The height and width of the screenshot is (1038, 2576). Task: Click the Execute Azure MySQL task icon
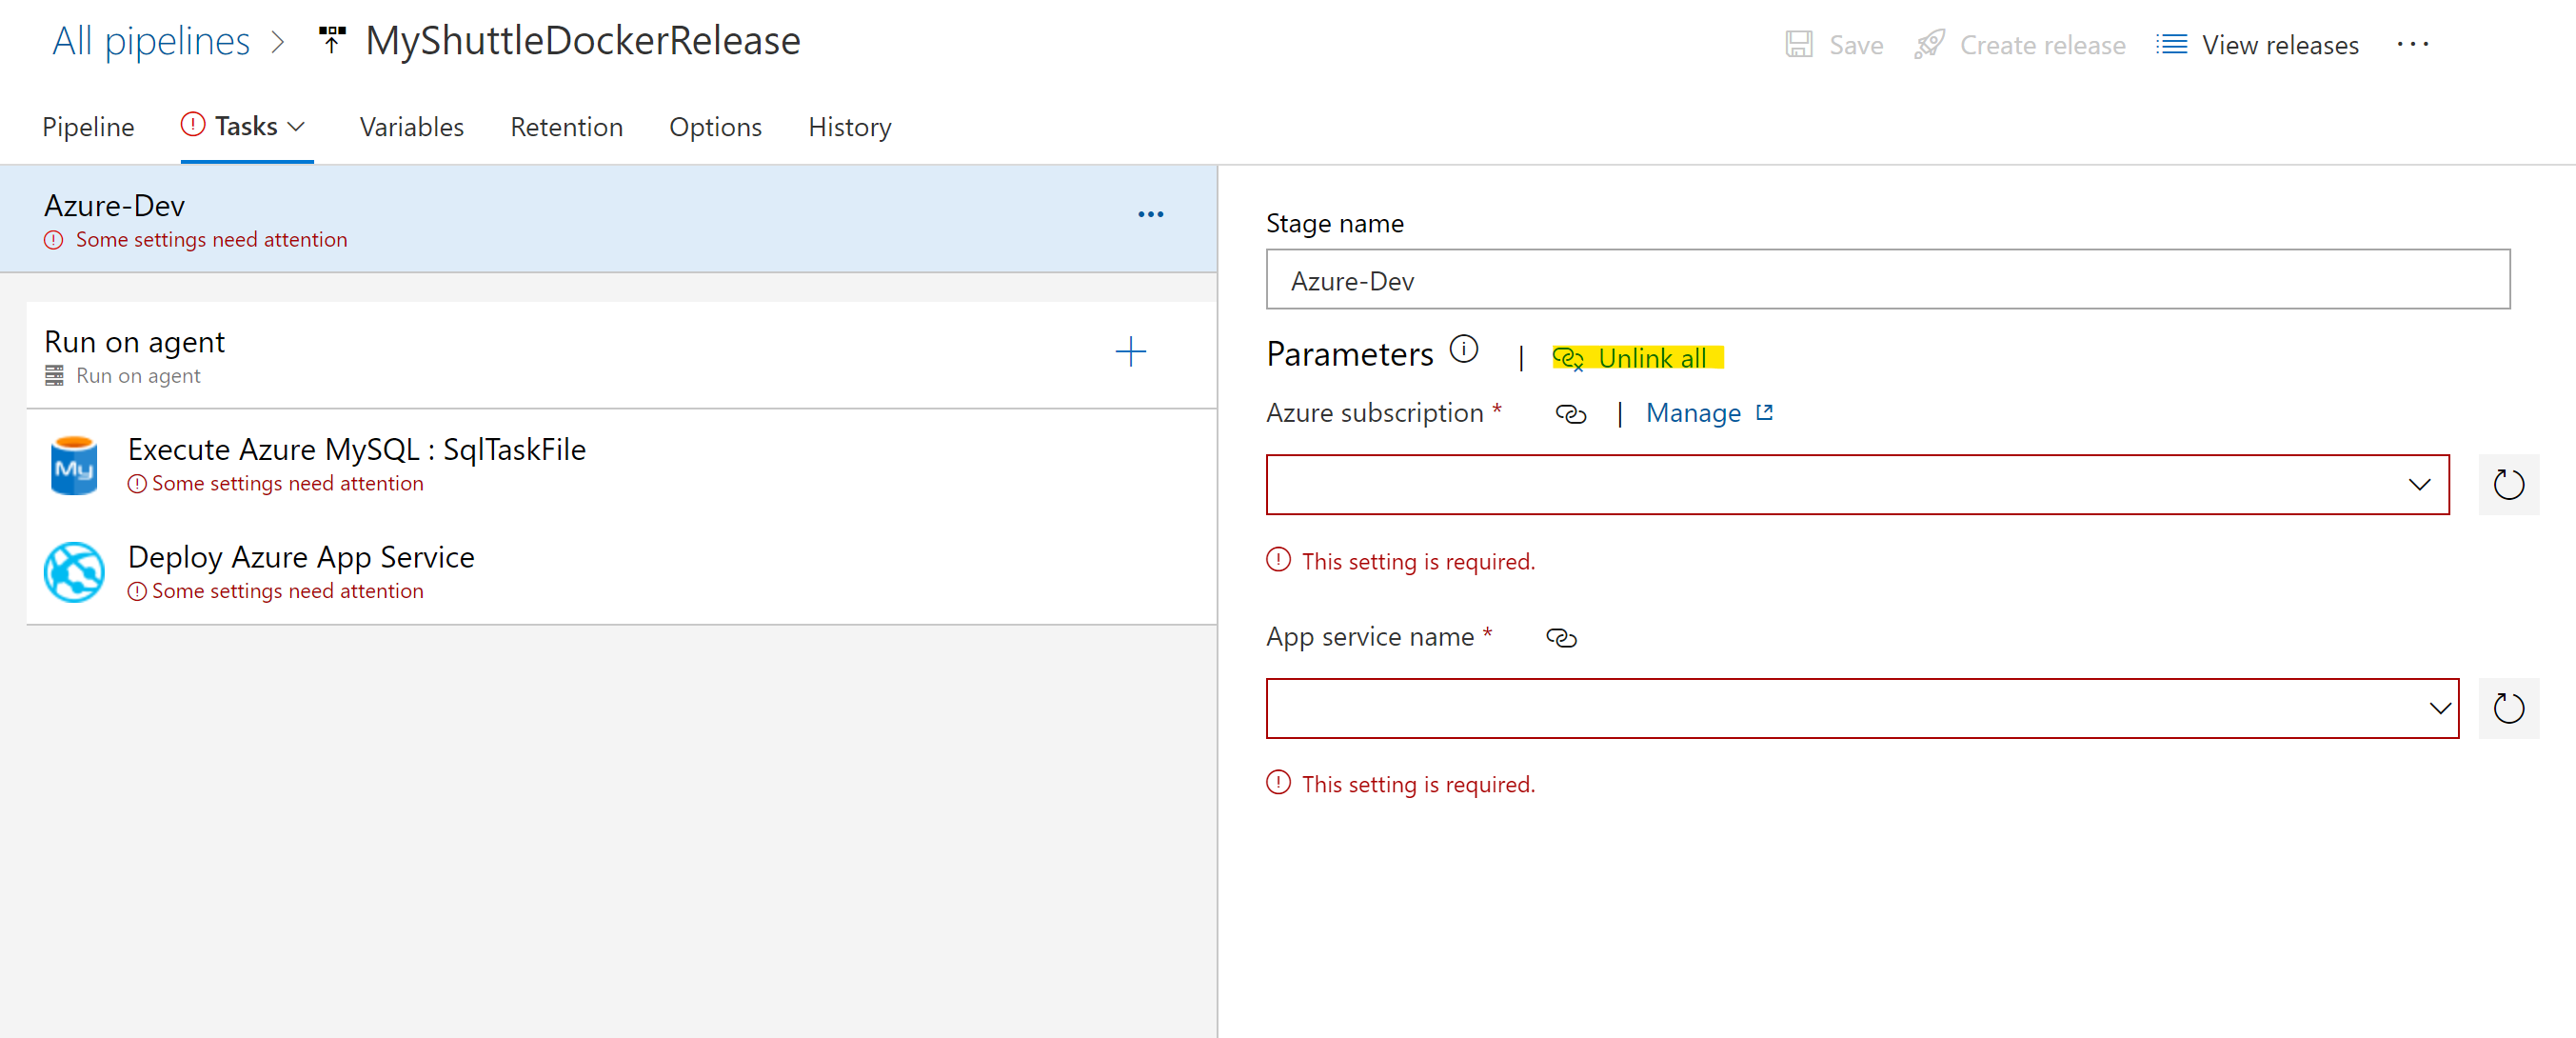click(x=74, y=465)
